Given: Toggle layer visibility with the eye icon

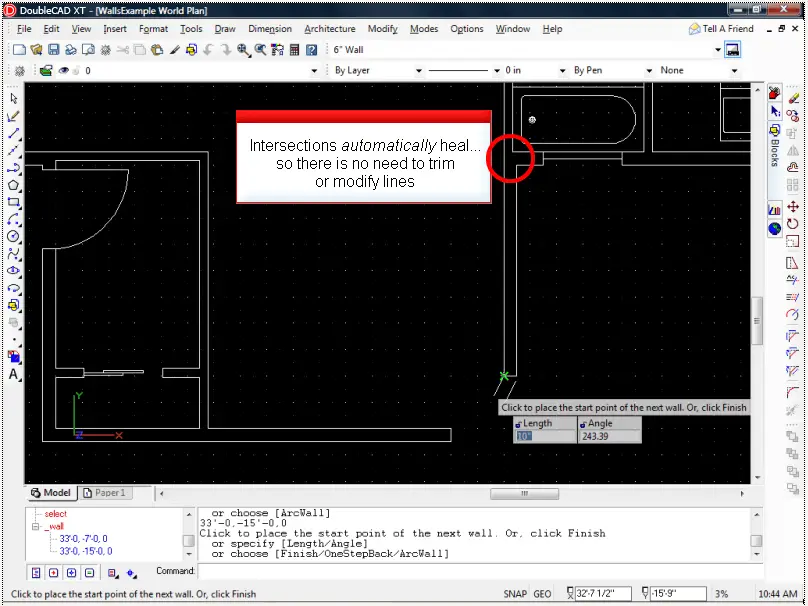Looking at the screenshot, I should coord(63,70).
